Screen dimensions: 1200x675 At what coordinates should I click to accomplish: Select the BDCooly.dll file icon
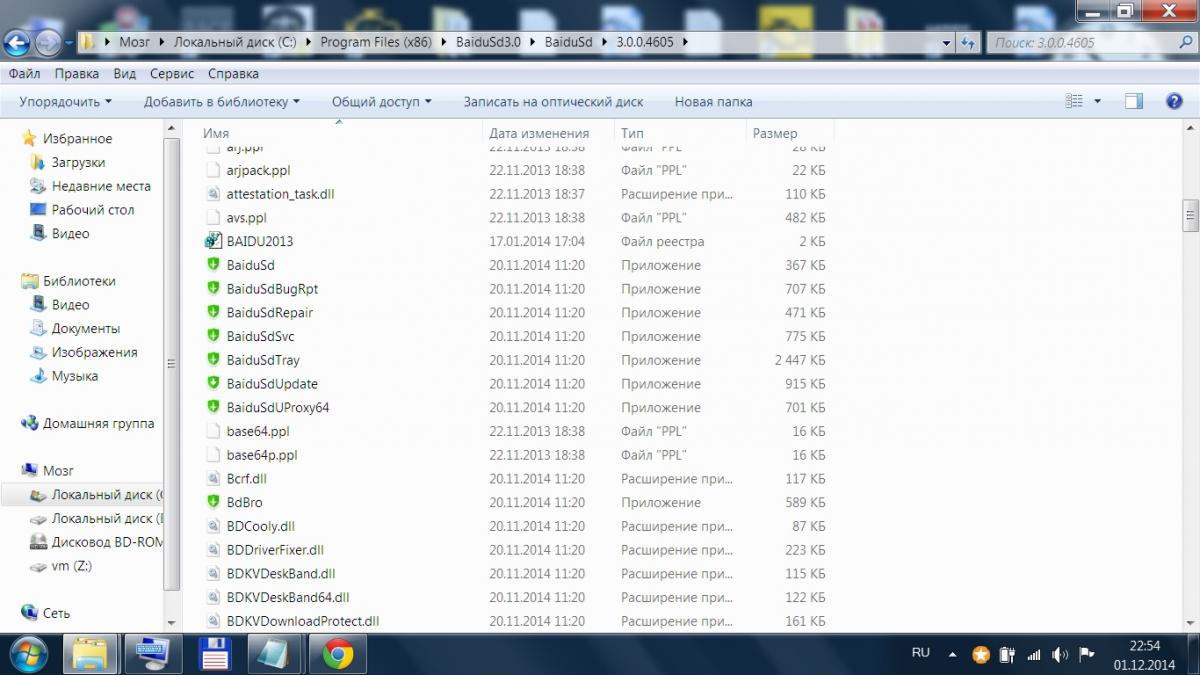pos(212,526)
